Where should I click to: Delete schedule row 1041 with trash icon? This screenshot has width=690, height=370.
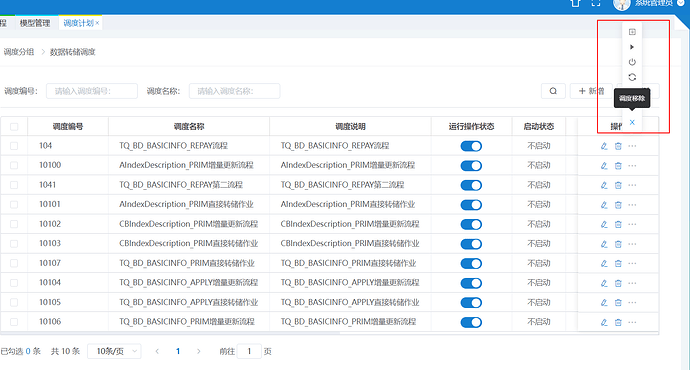point(618,185)
